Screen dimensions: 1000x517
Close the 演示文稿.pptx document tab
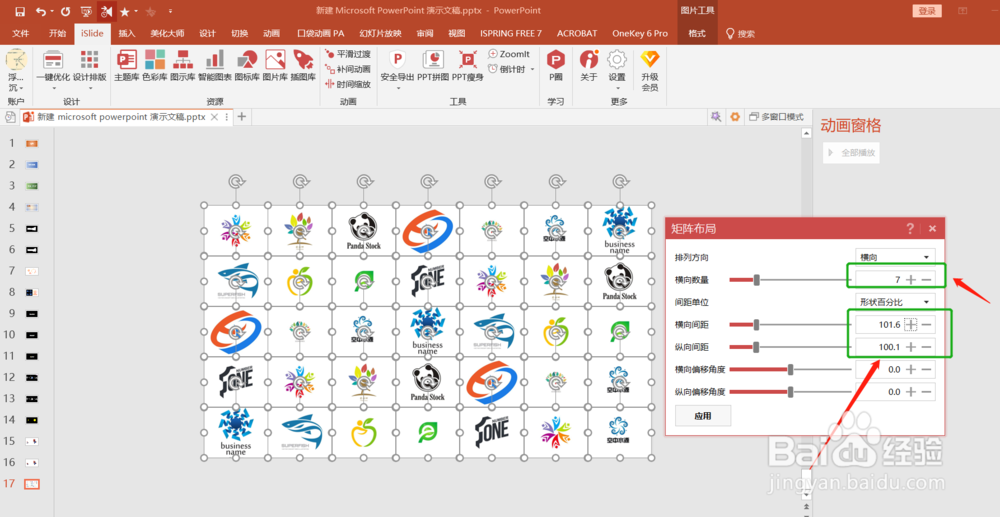tap(214, 117)
